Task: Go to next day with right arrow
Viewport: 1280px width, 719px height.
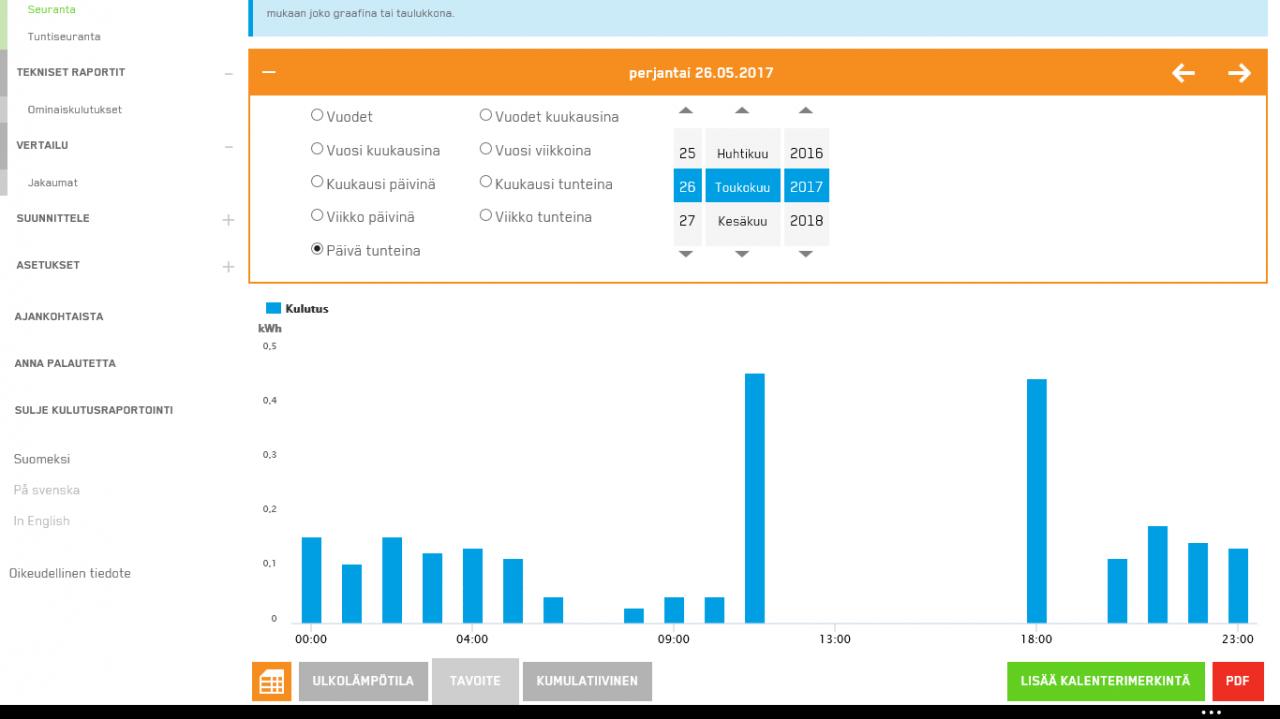Action: click(x=1239, y=73)
